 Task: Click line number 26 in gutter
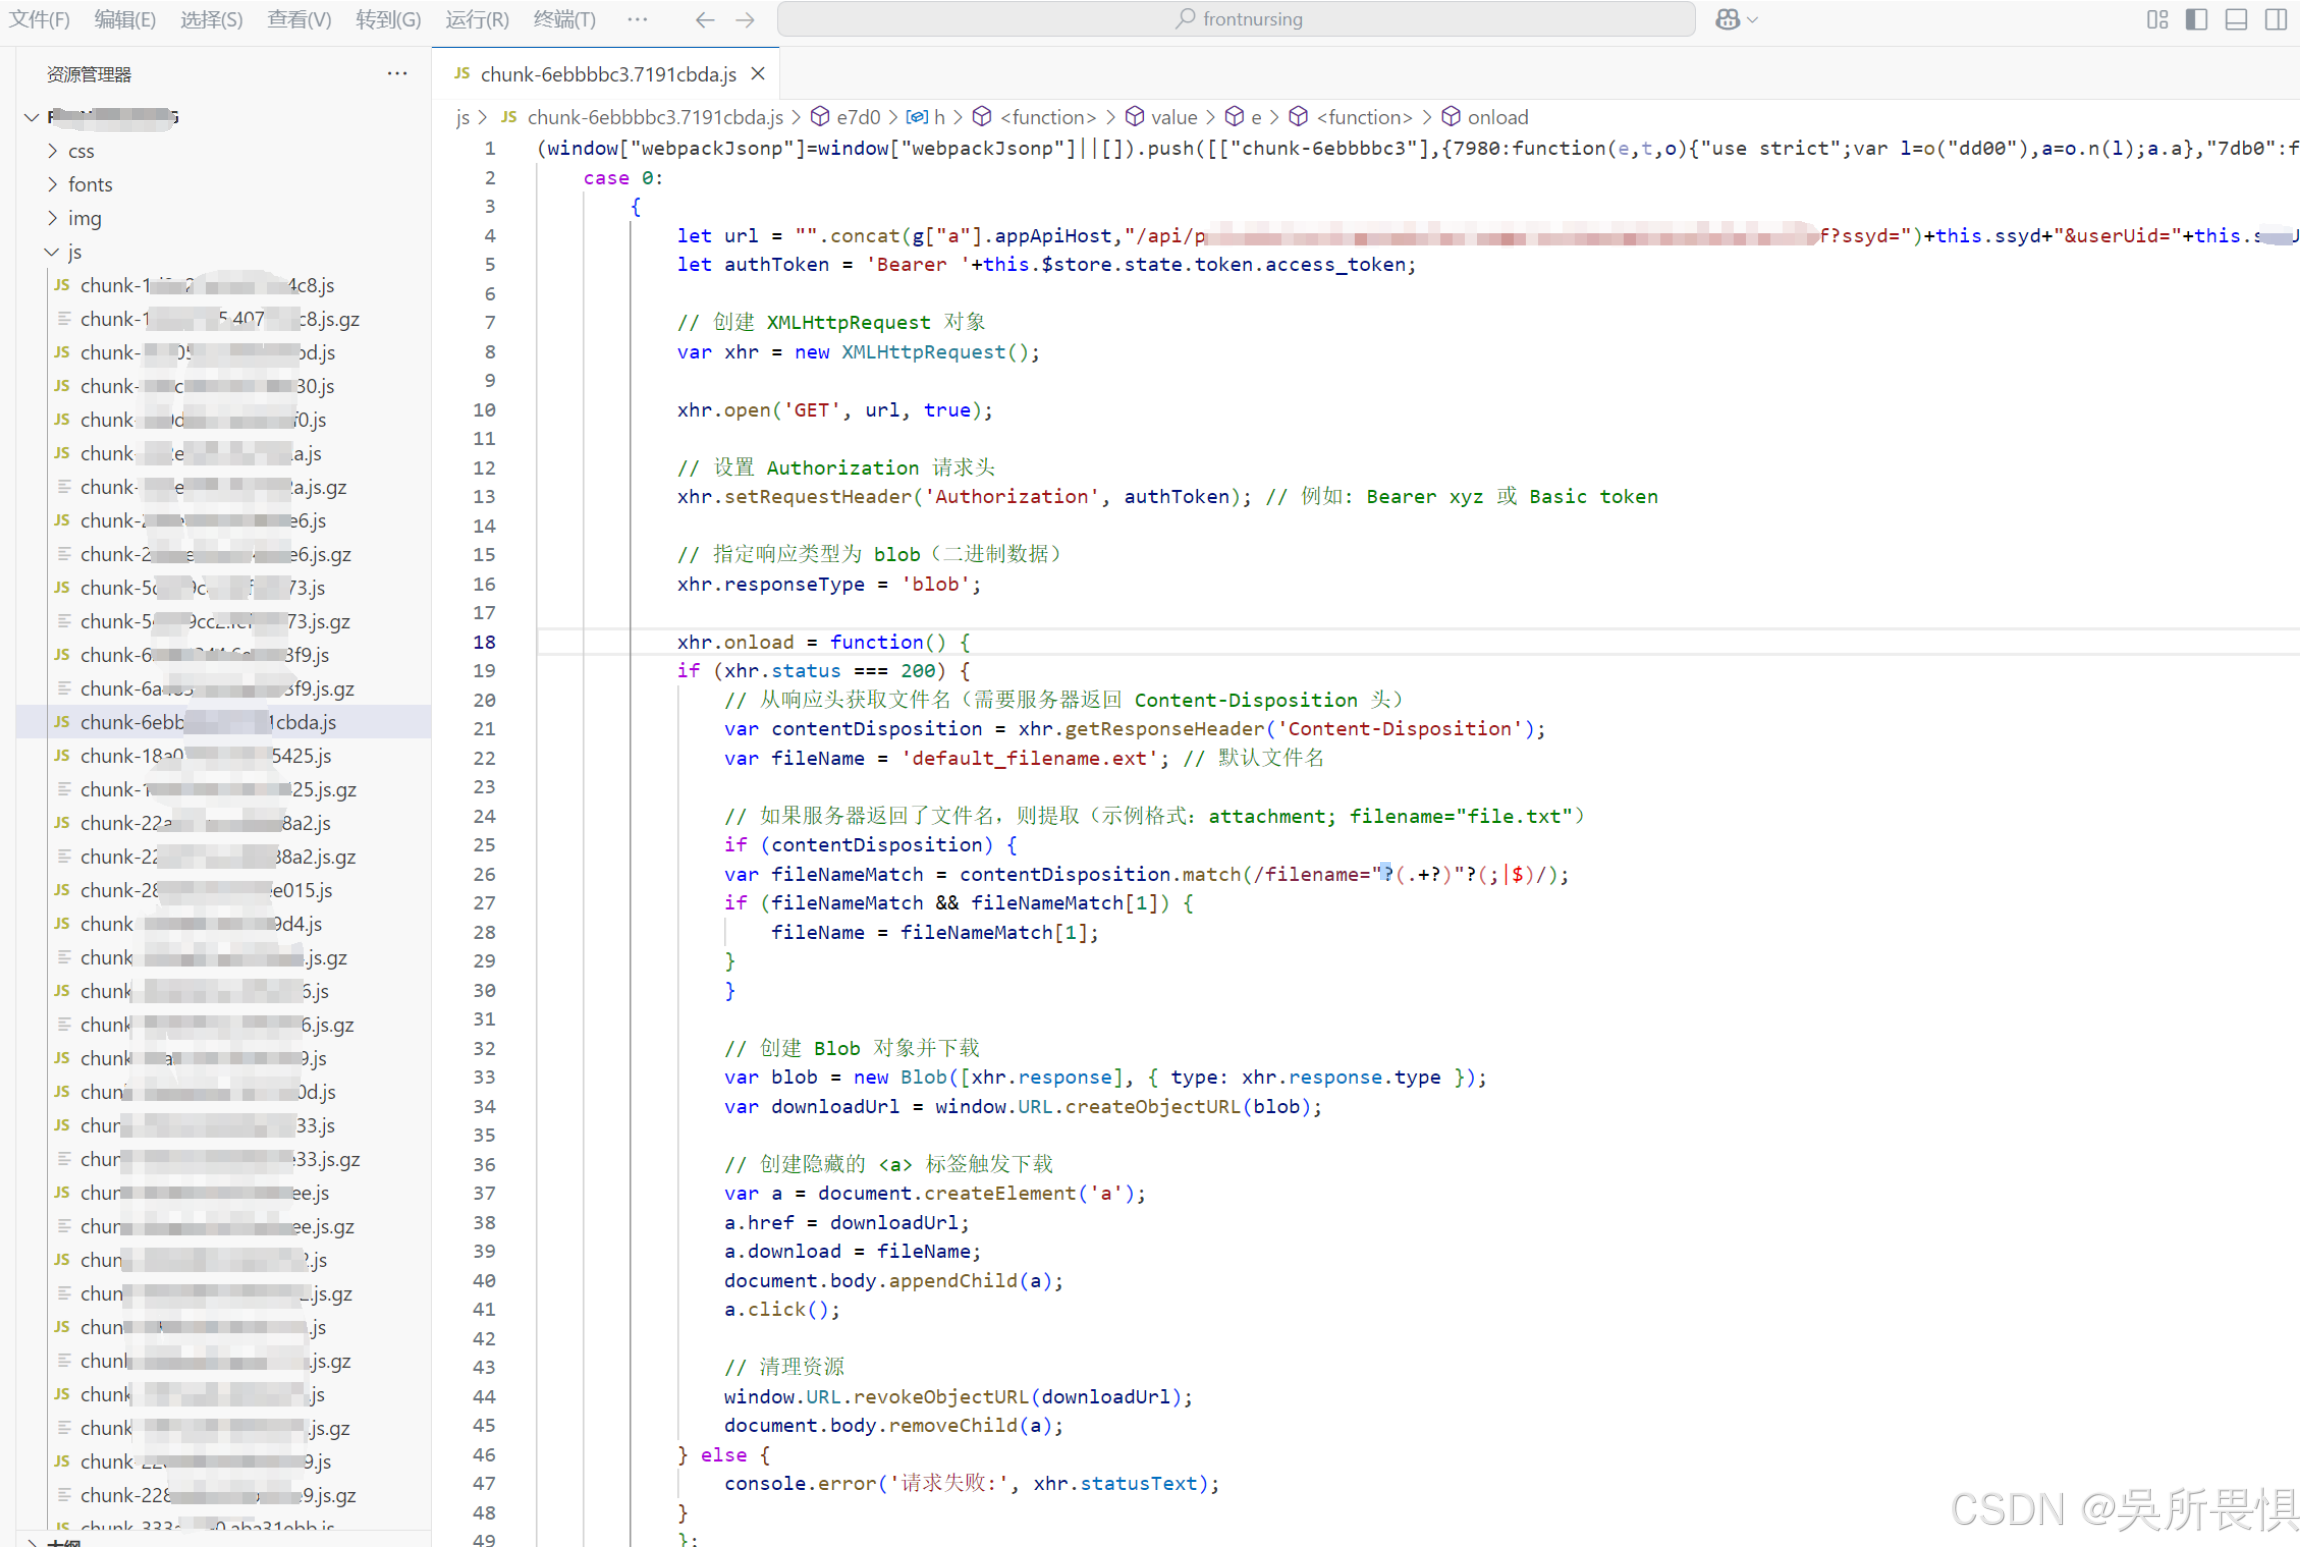click(485, 875)
